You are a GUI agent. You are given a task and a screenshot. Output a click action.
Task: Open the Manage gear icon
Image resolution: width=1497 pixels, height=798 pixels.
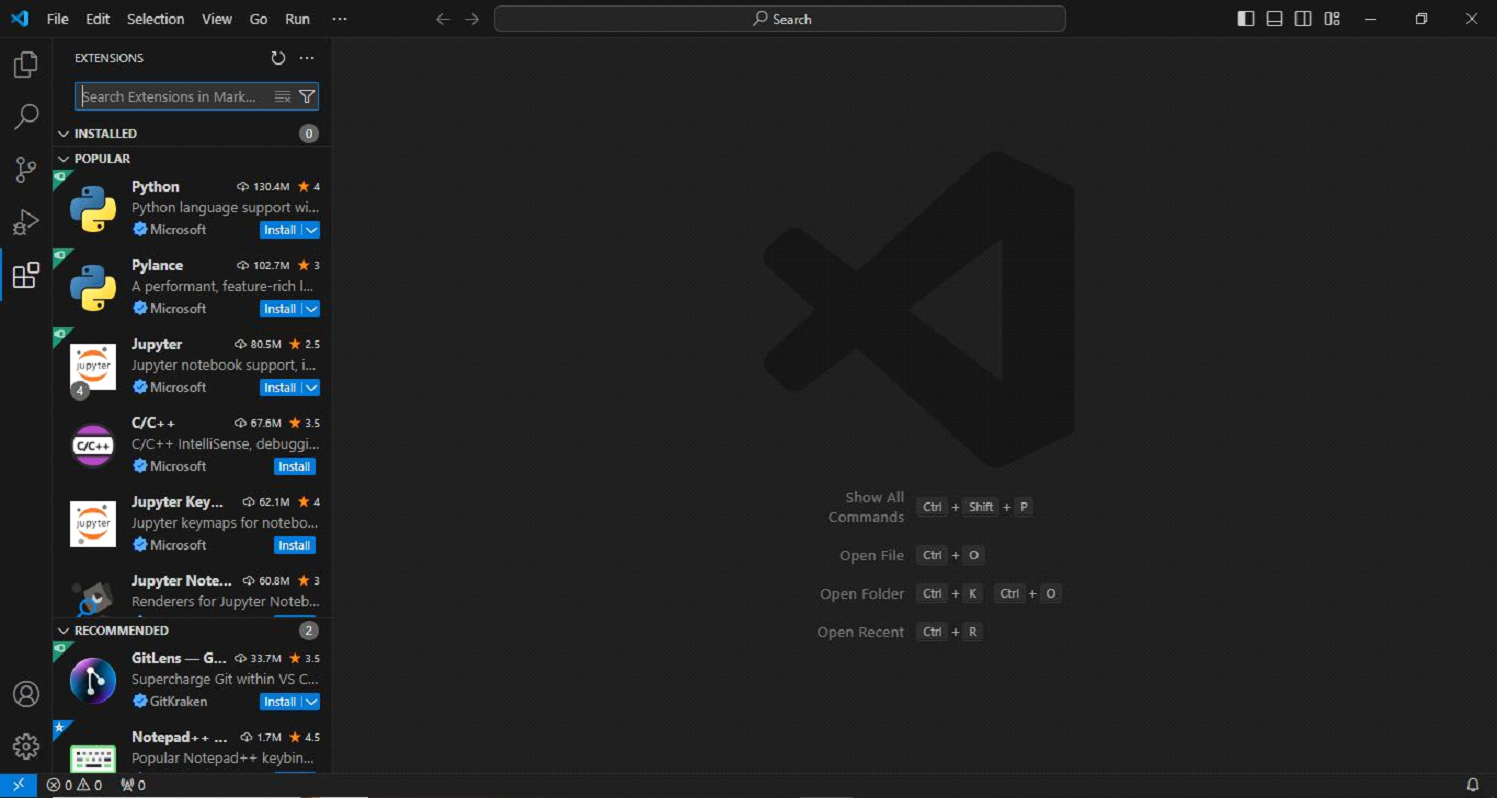(26, 746)
